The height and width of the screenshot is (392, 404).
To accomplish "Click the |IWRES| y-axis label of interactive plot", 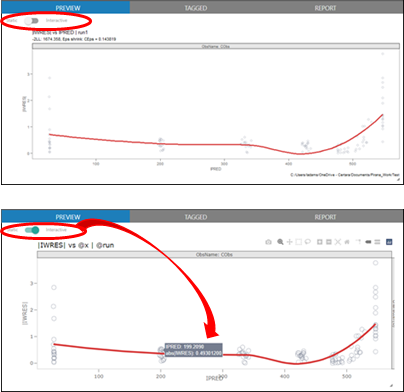I will [25, 313].
